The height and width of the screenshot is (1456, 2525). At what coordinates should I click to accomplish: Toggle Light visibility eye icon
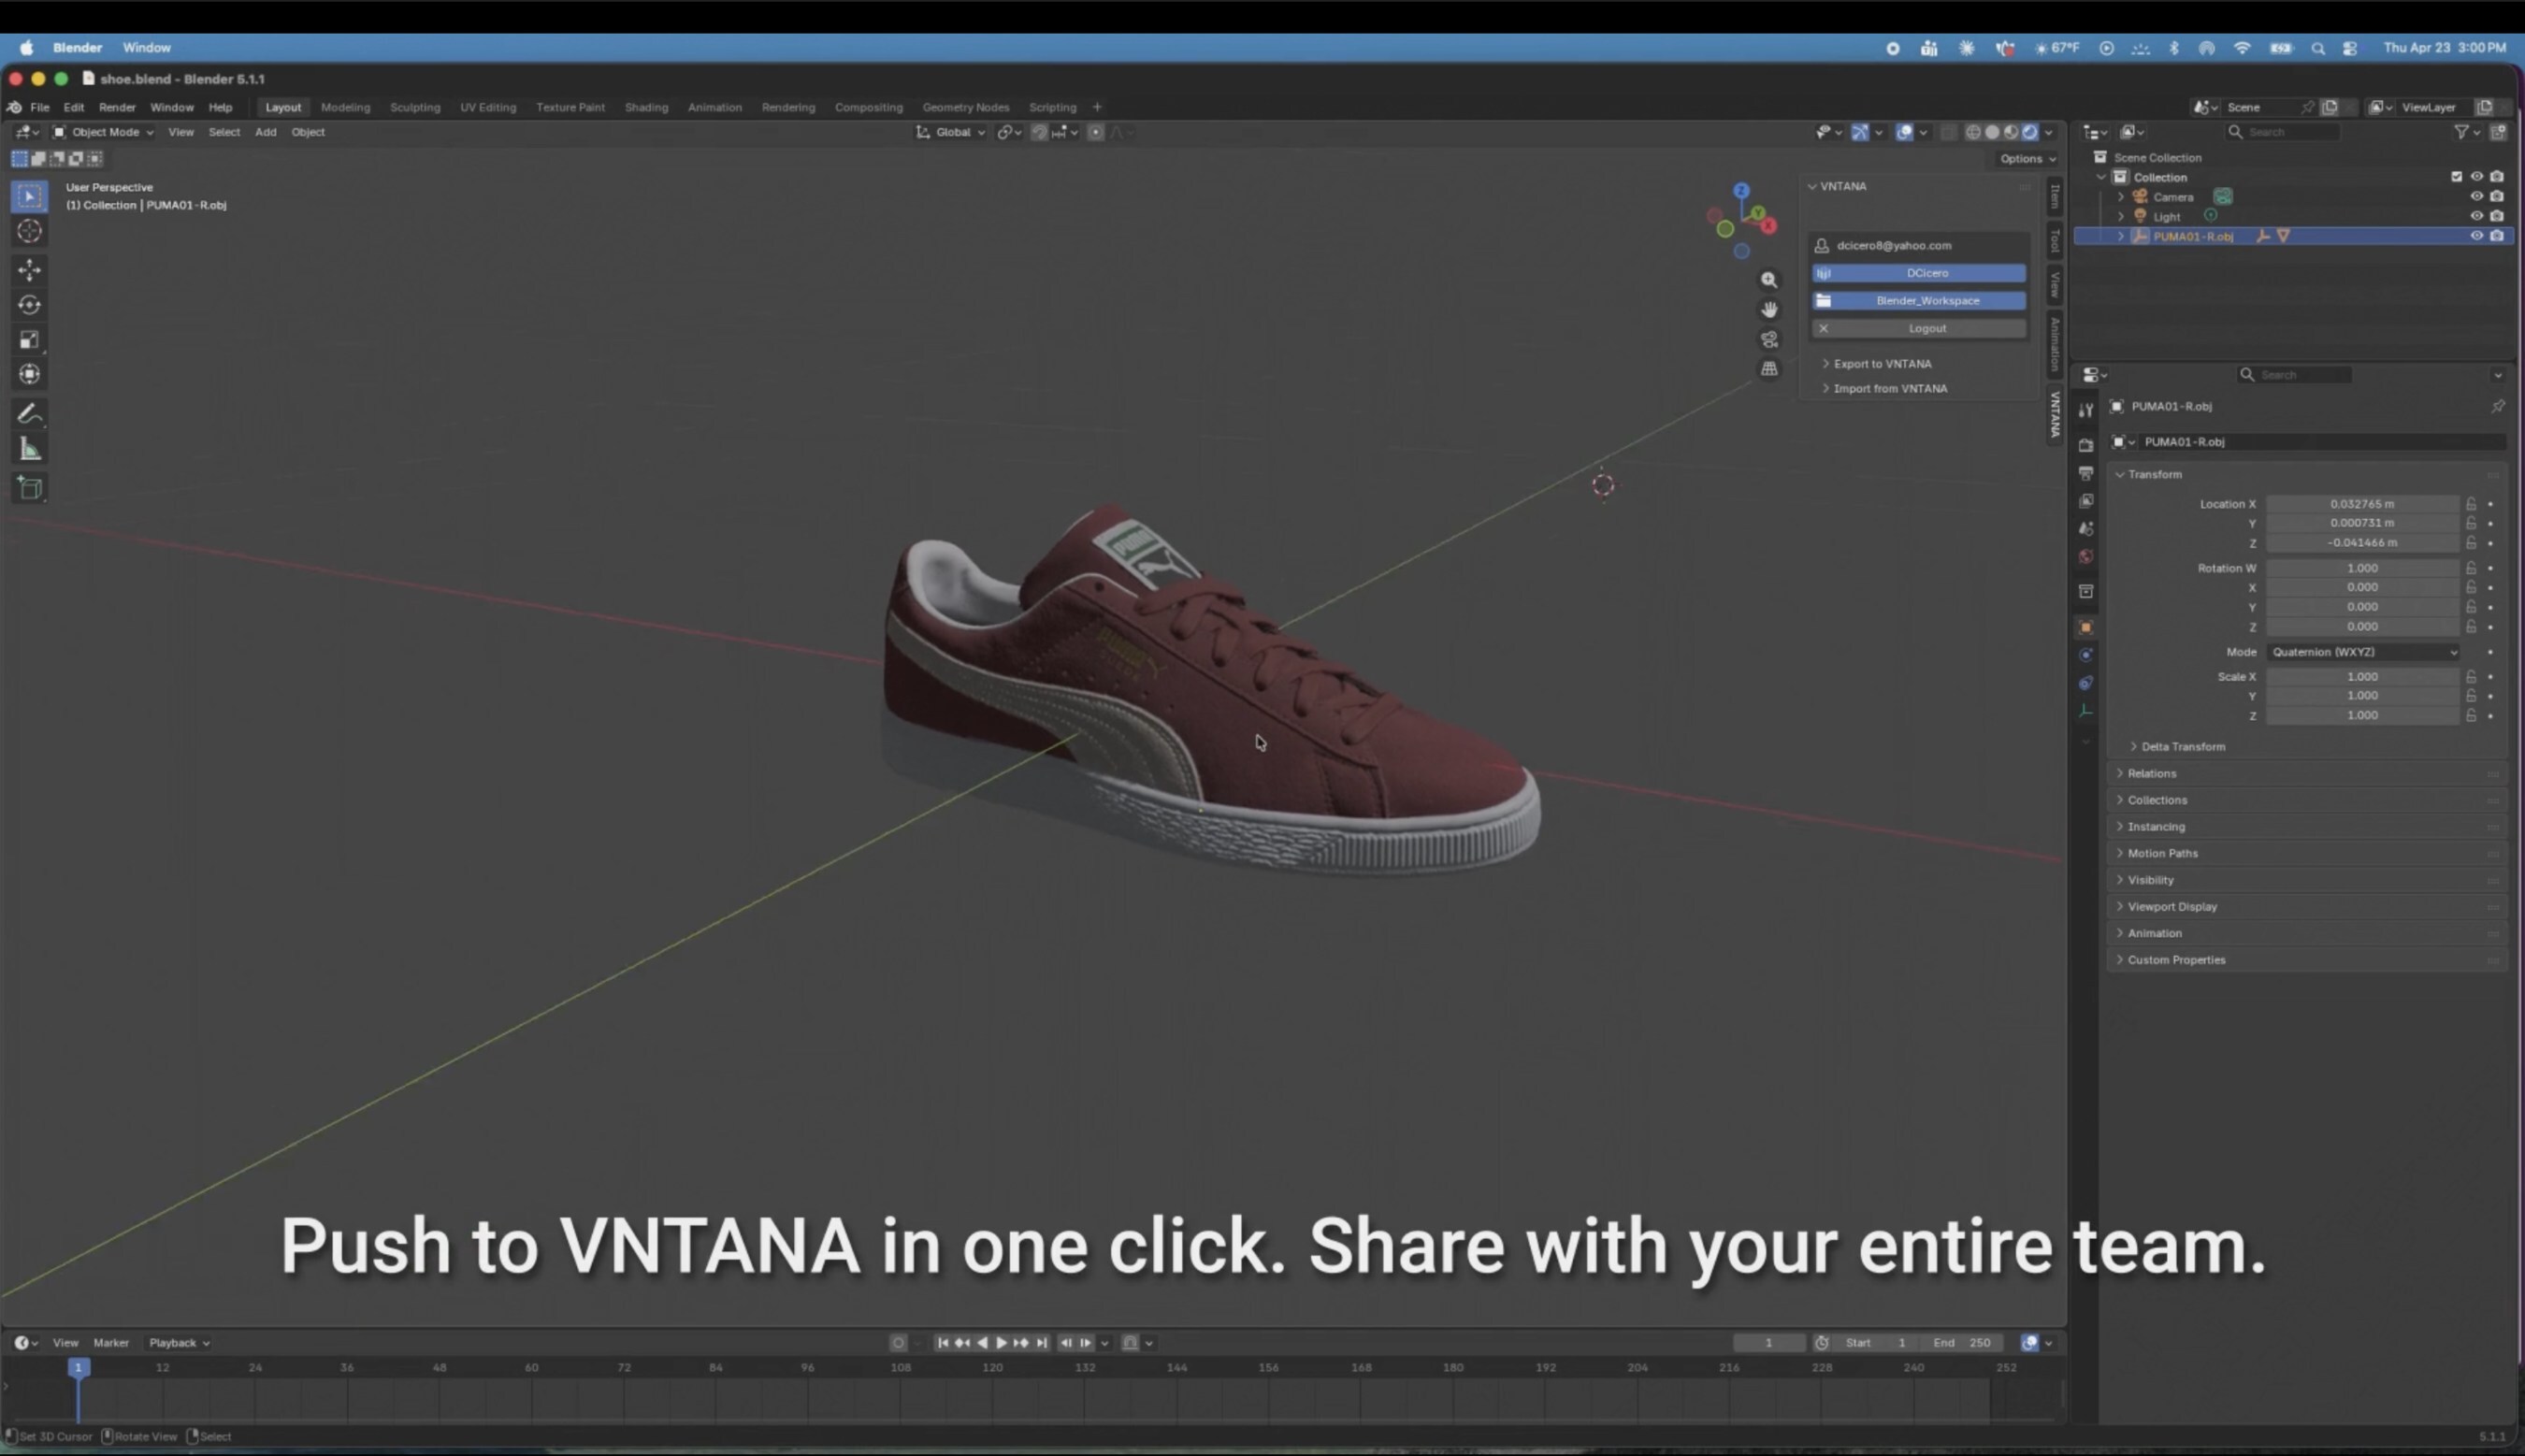(2476, 216)
